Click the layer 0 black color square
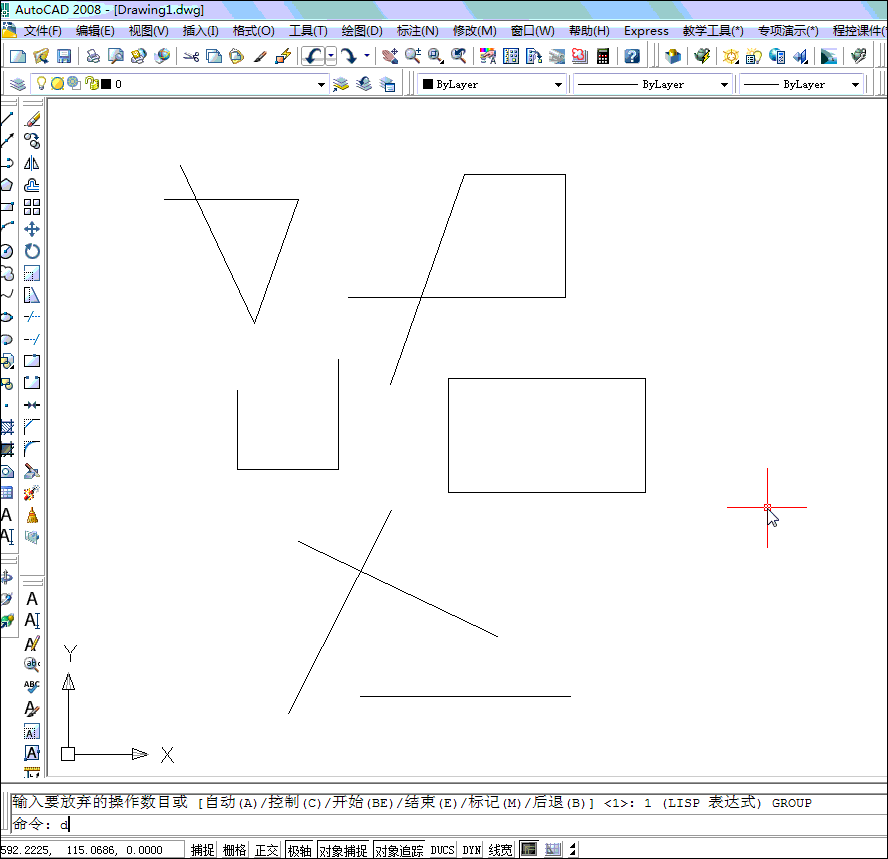 106,84
